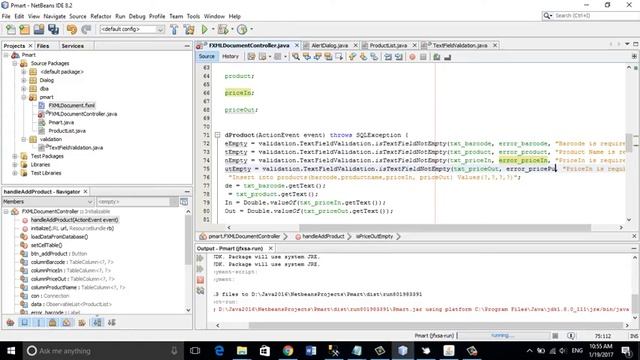640x360 pixels.
Task: Toggle Sort by Name in Navigator
Action: 97,322
